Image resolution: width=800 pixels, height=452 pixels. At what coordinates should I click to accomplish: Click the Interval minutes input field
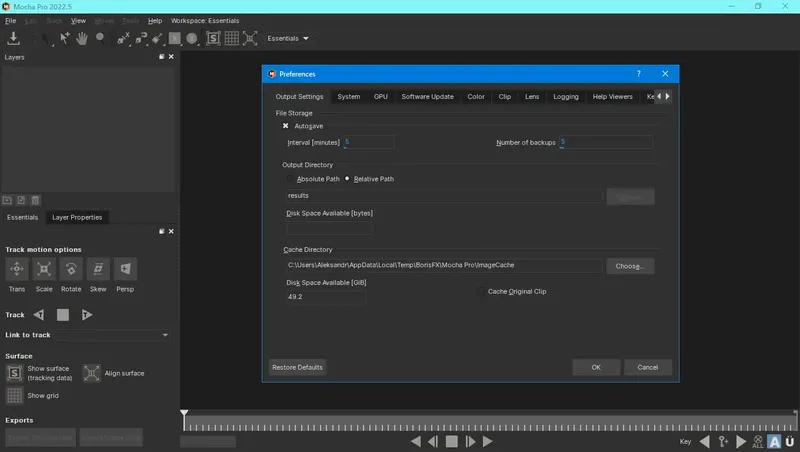pyautogui.click(x=368, y=142)
